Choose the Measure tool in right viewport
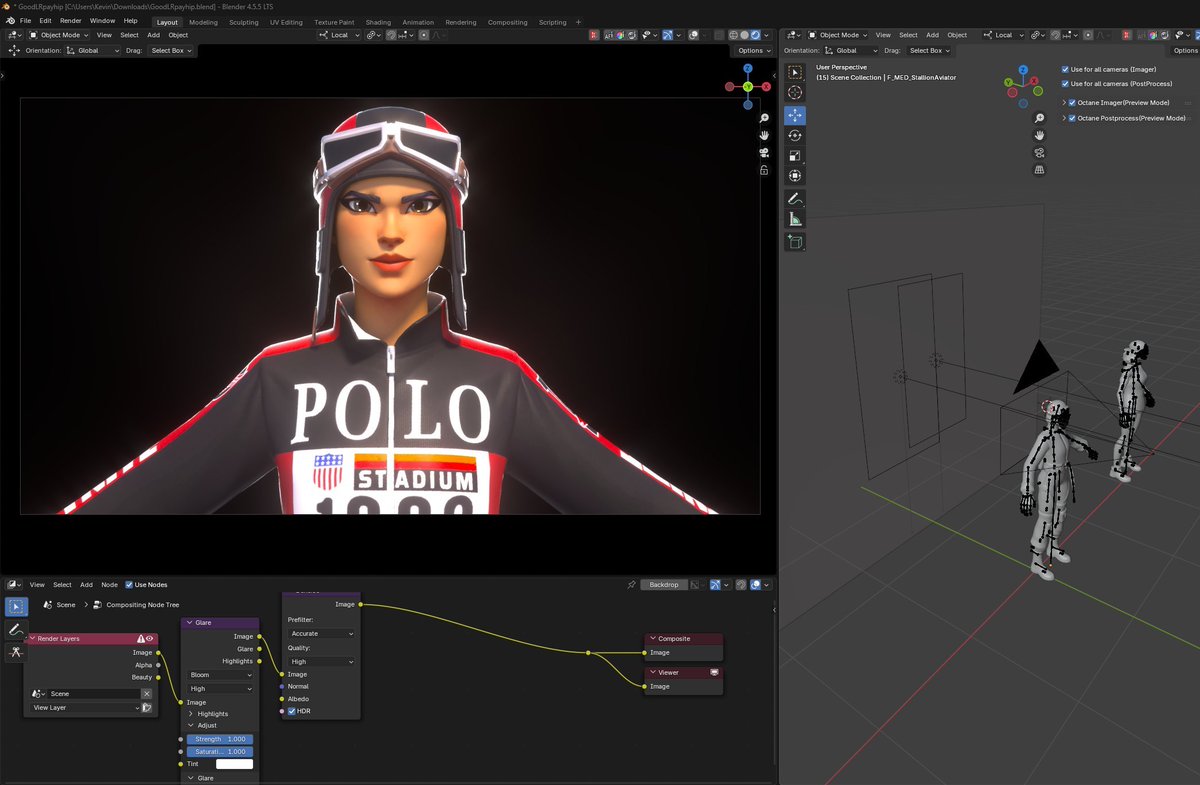The width and height of the screenshot is (1200, 785). pyautogui.click(x=795, y=219)
